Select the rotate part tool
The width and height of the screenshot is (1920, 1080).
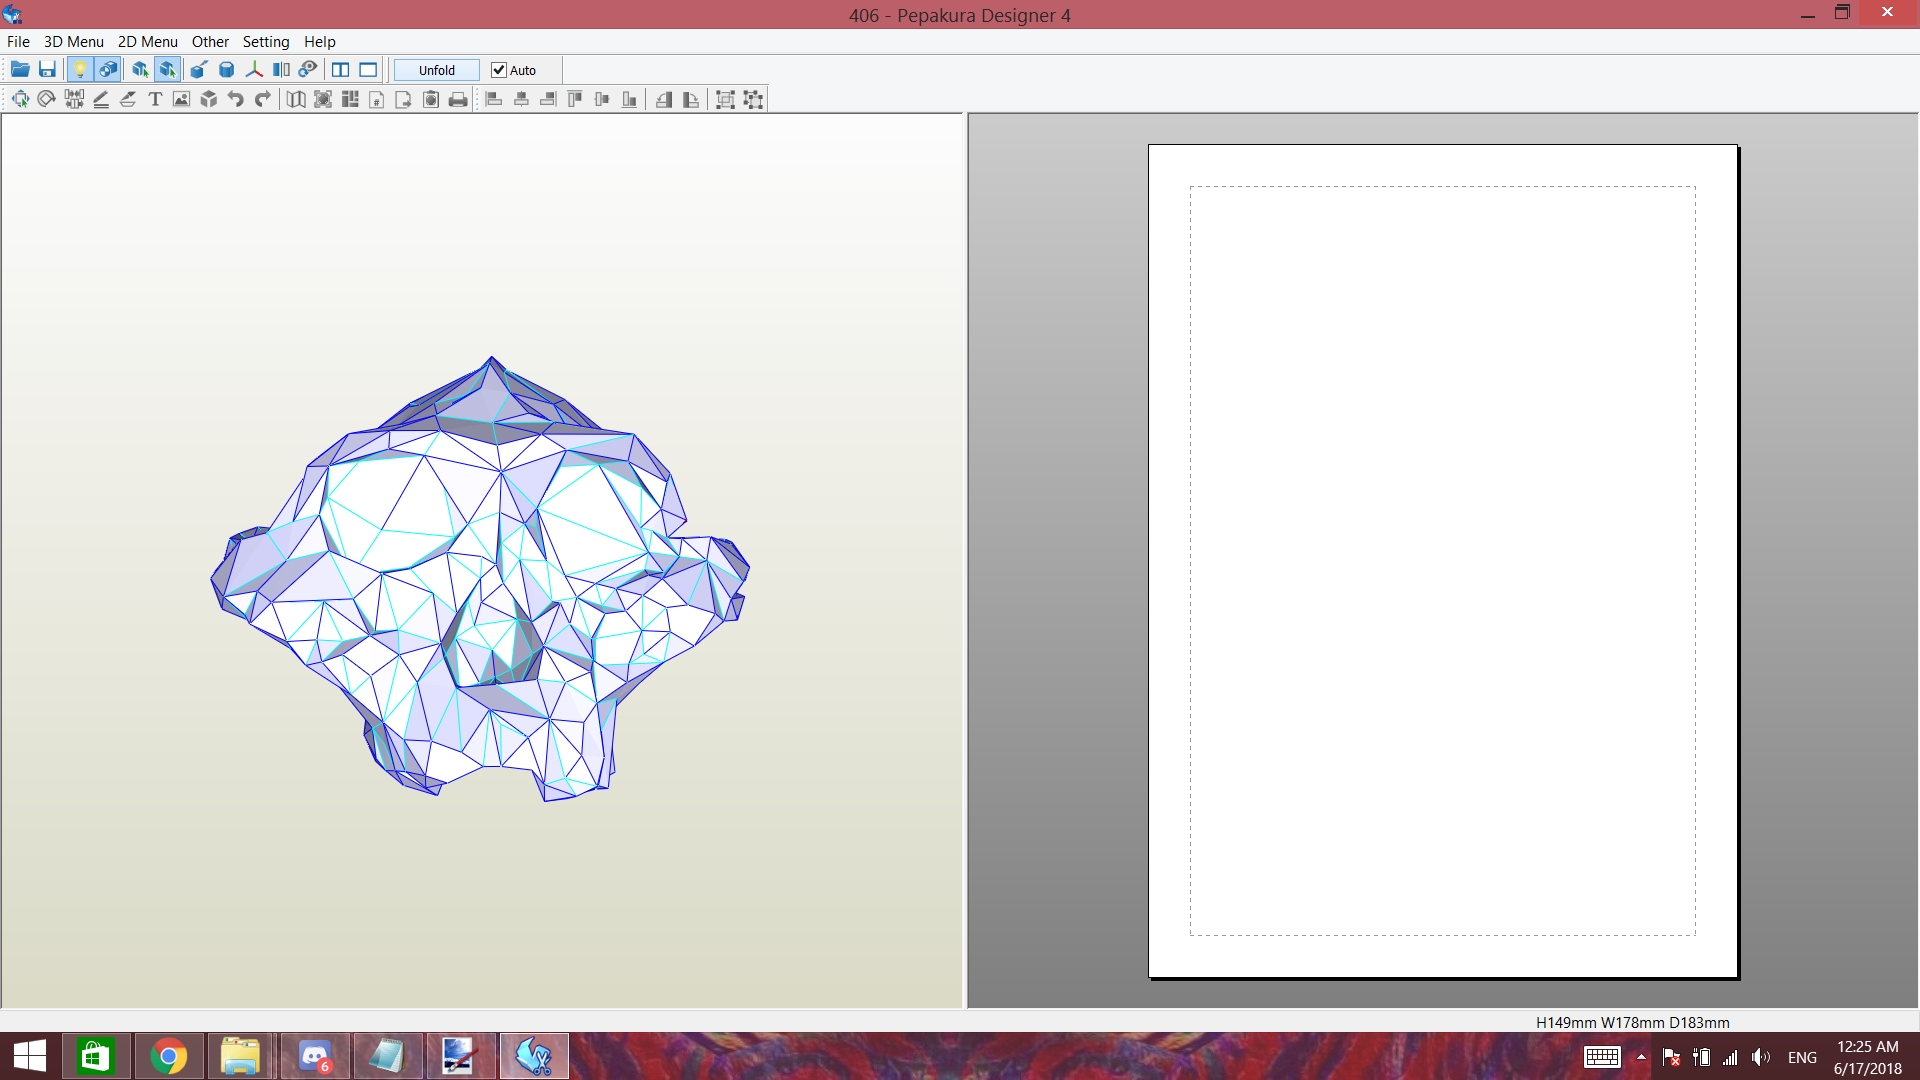pos(46,99)
